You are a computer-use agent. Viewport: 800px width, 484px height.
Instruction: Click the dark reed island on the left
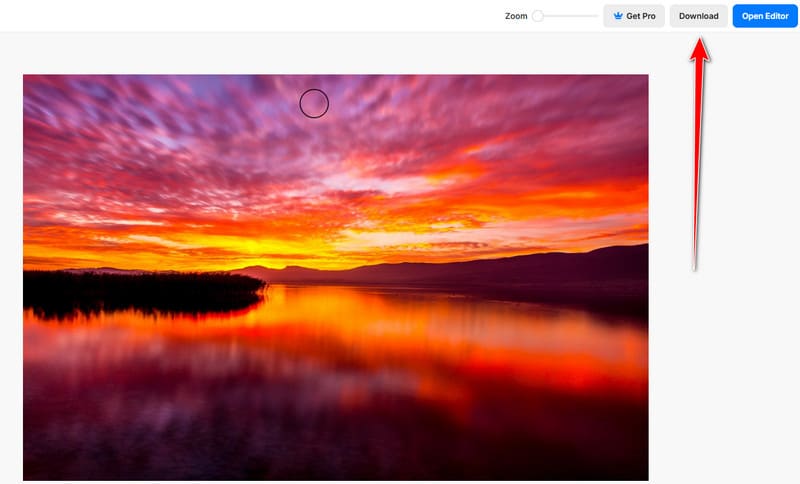point(130,289)
